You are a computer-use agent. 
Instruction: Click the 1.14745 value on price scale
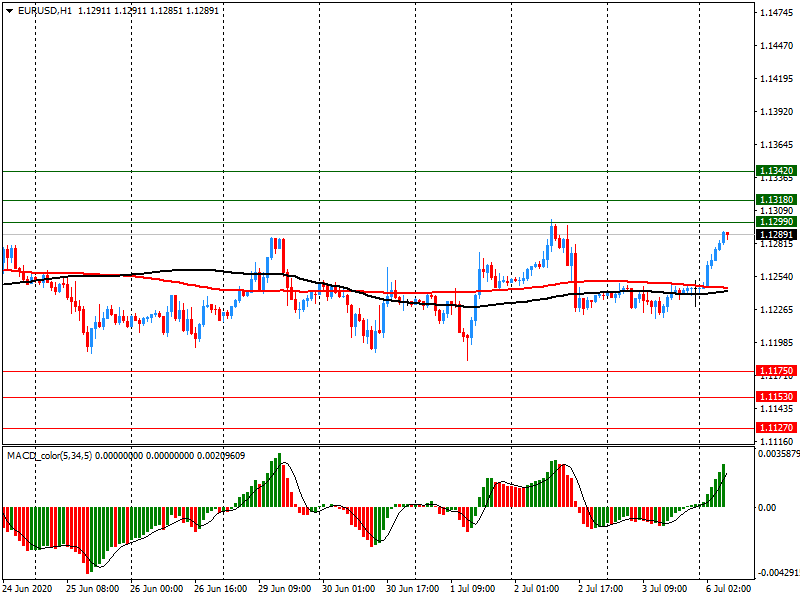tap(776, 13)
